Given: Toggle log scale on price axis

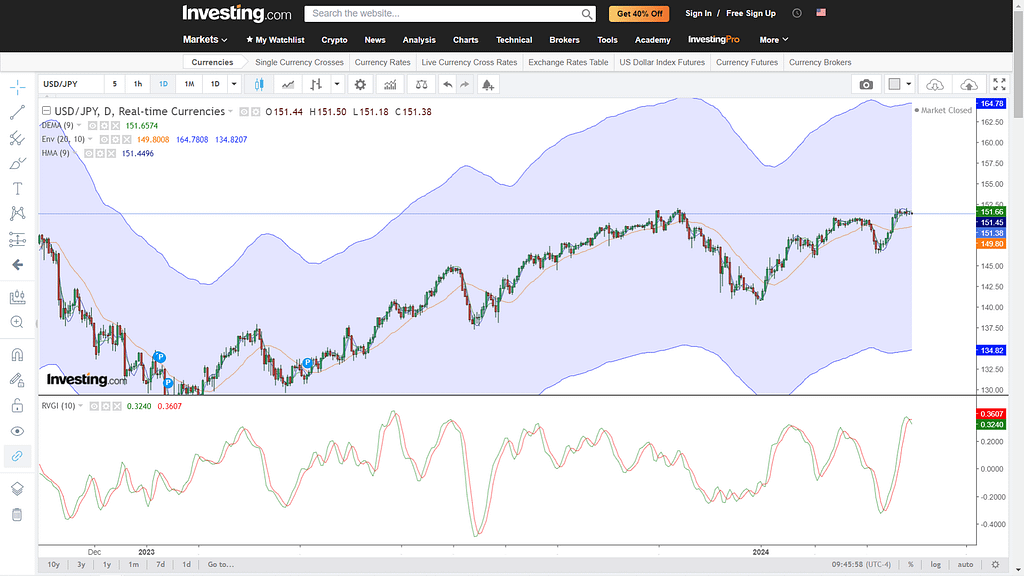Looking at the screenshot, I should 935,565.
